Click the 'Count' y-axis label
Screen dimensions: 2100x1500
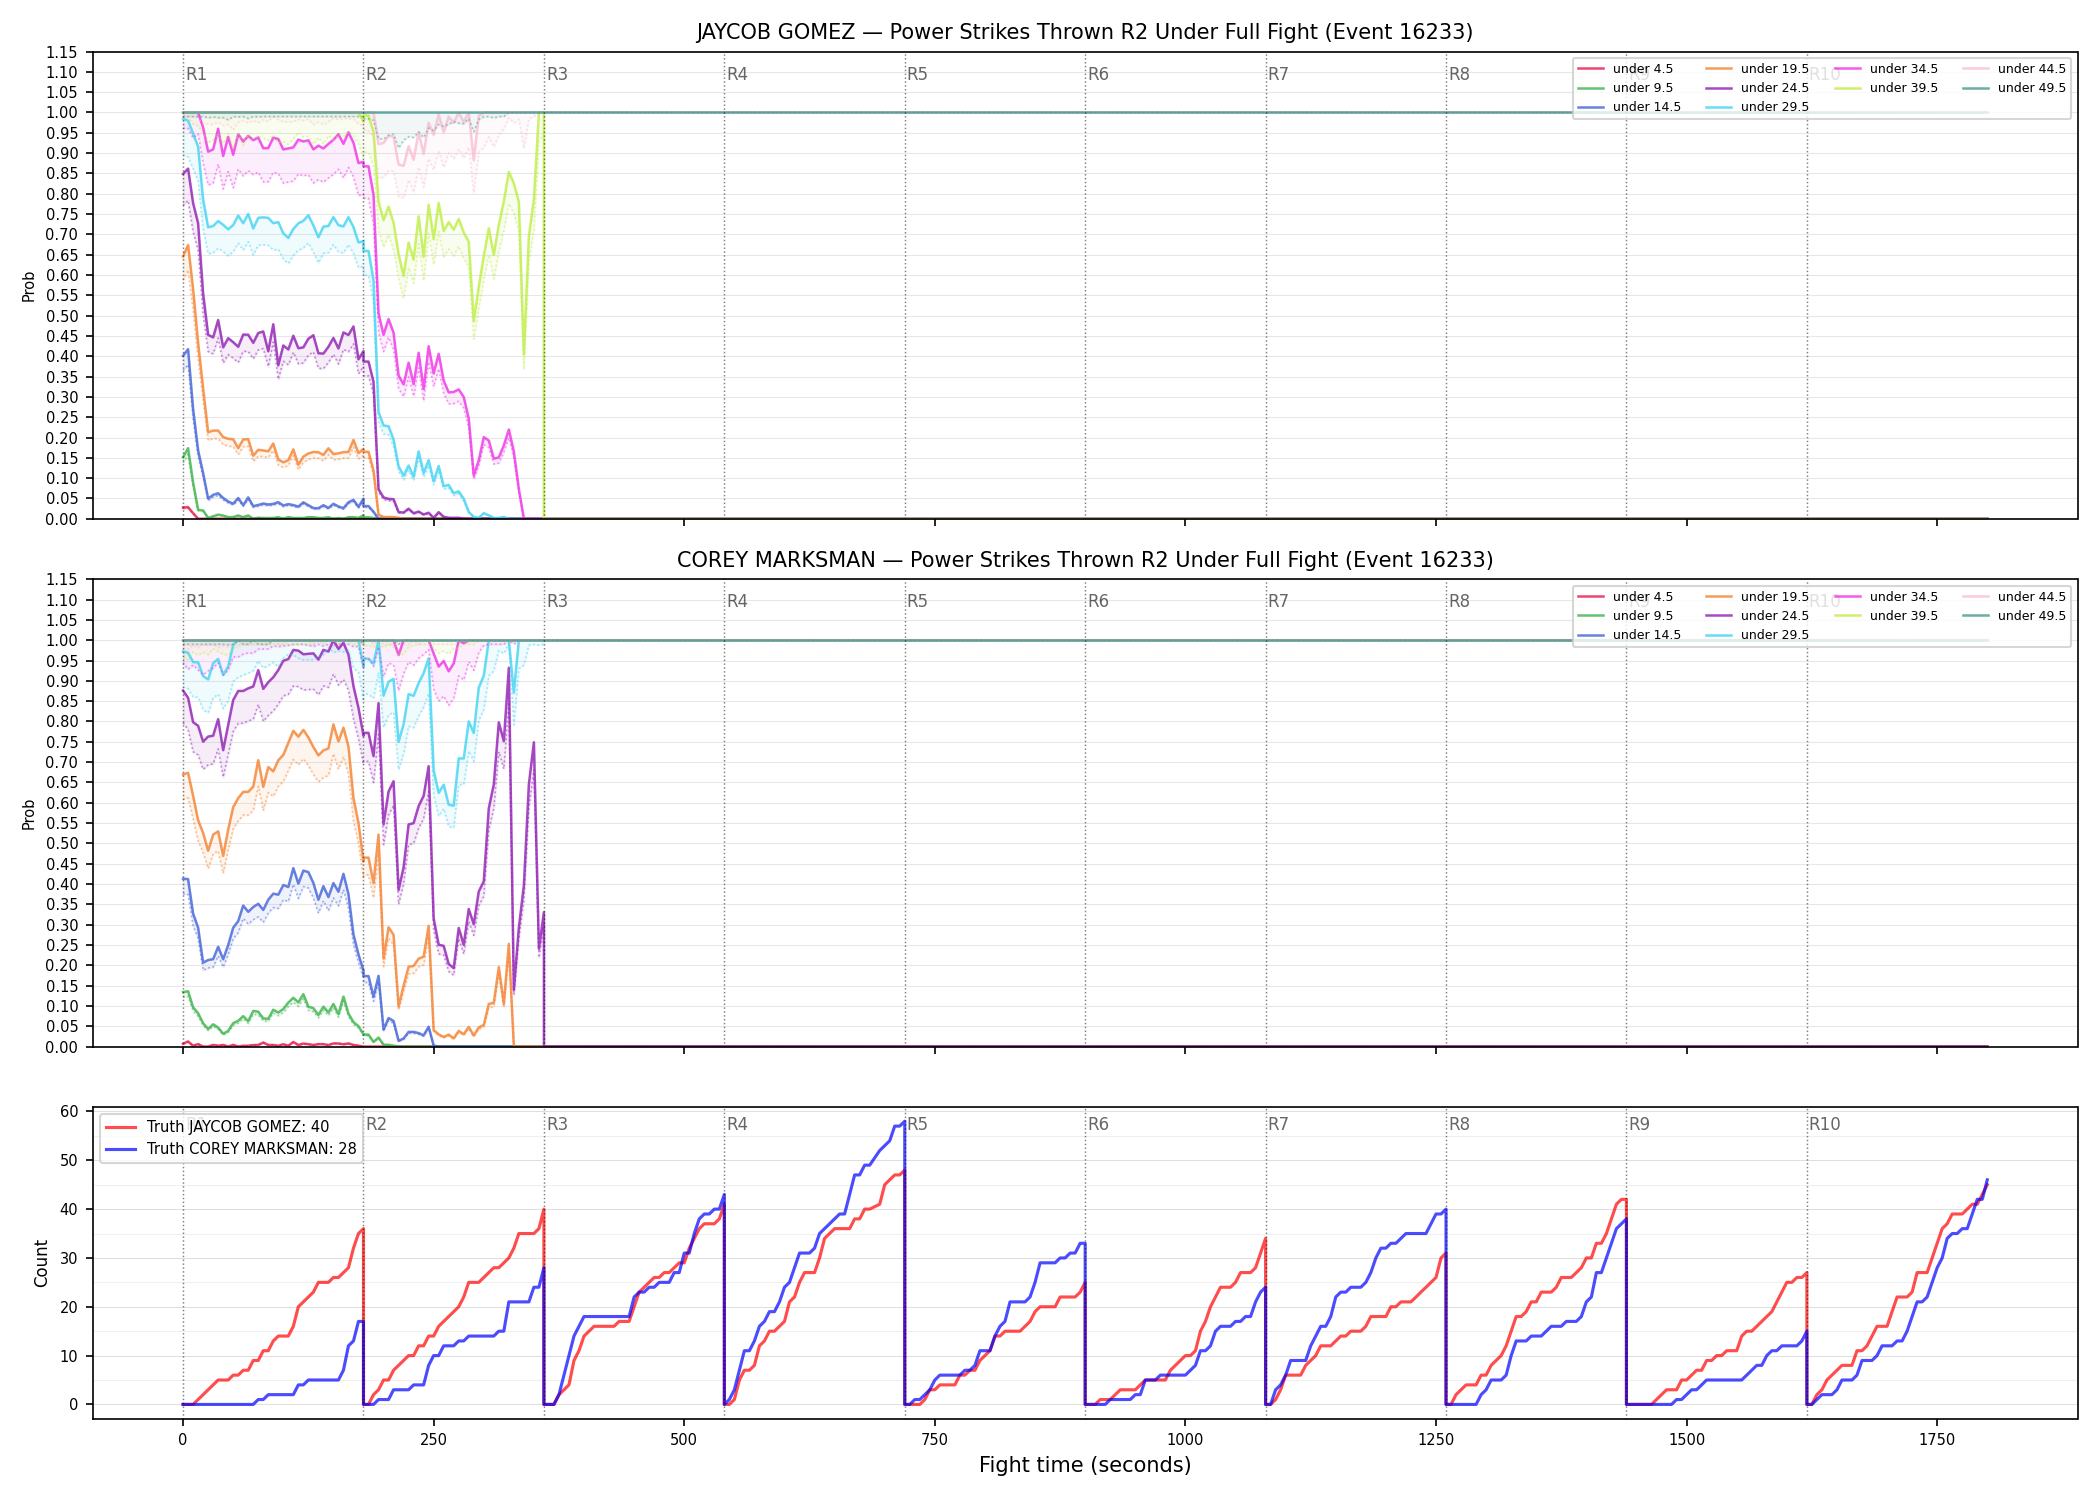[x=41, y=1263]
